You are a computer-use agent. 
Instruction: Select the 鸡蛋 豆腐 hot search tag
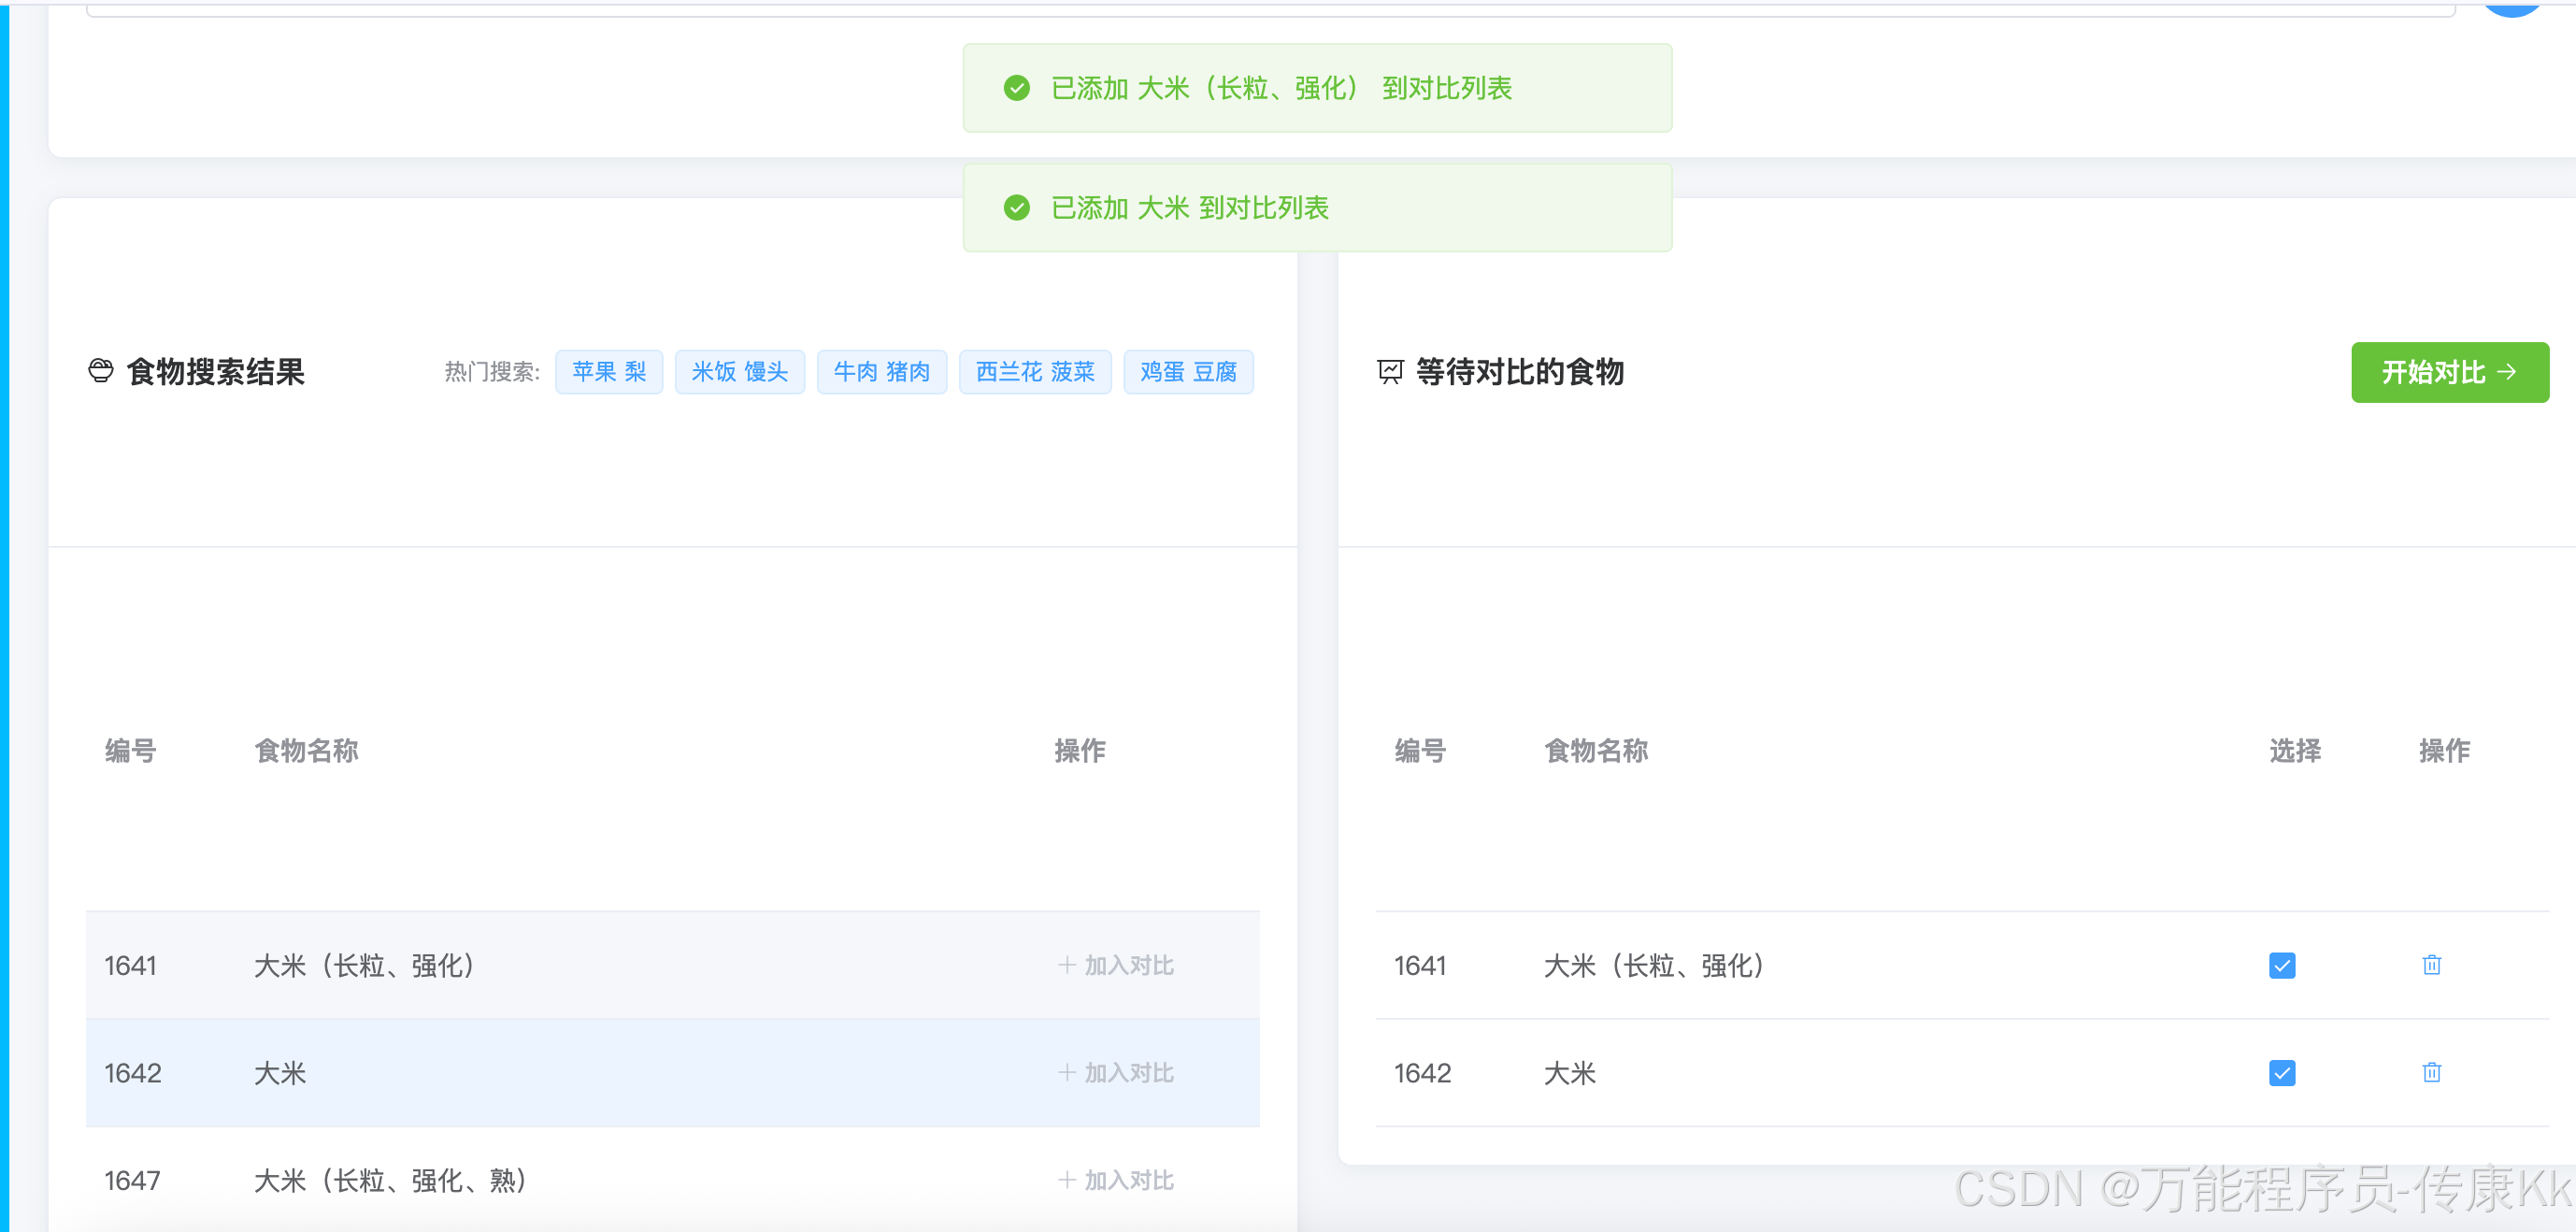point(1187,372)
